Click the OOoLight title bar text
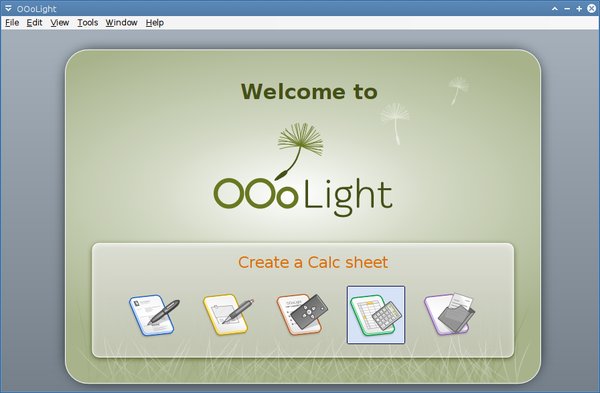This screenshot has width=600, height=393. point(36,9)
